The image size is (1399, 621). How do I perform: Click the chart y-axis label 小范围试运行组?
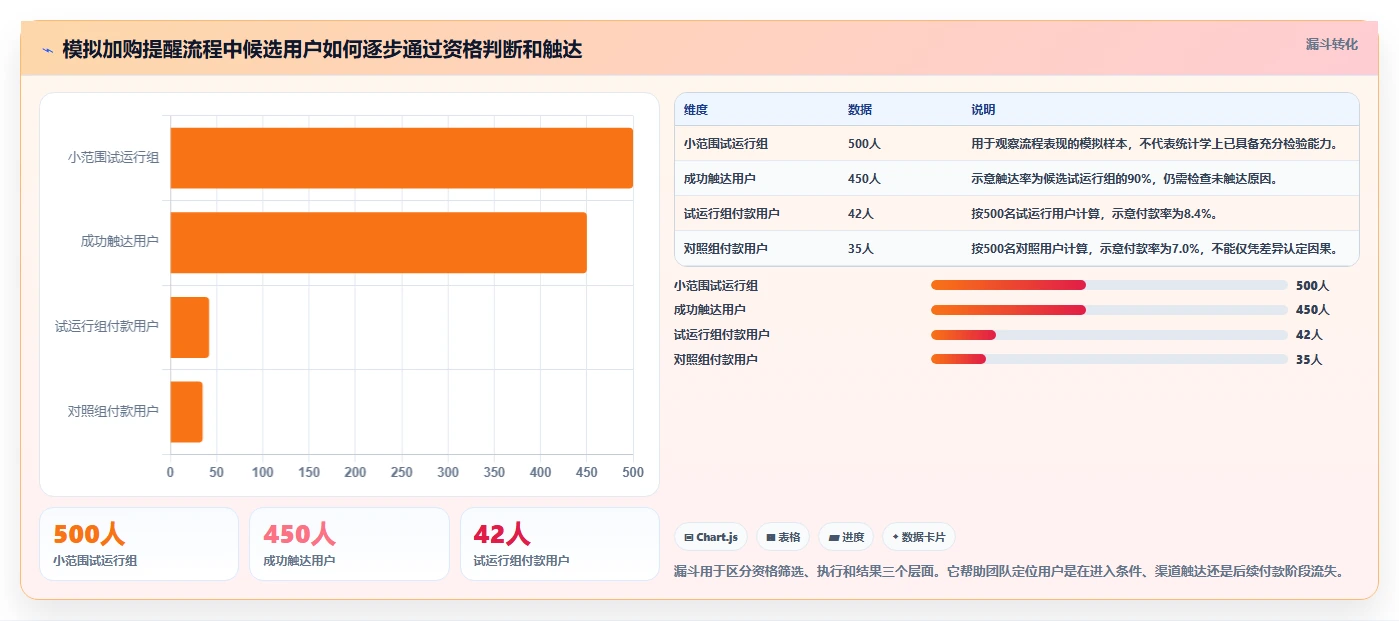tap(113, 158)
